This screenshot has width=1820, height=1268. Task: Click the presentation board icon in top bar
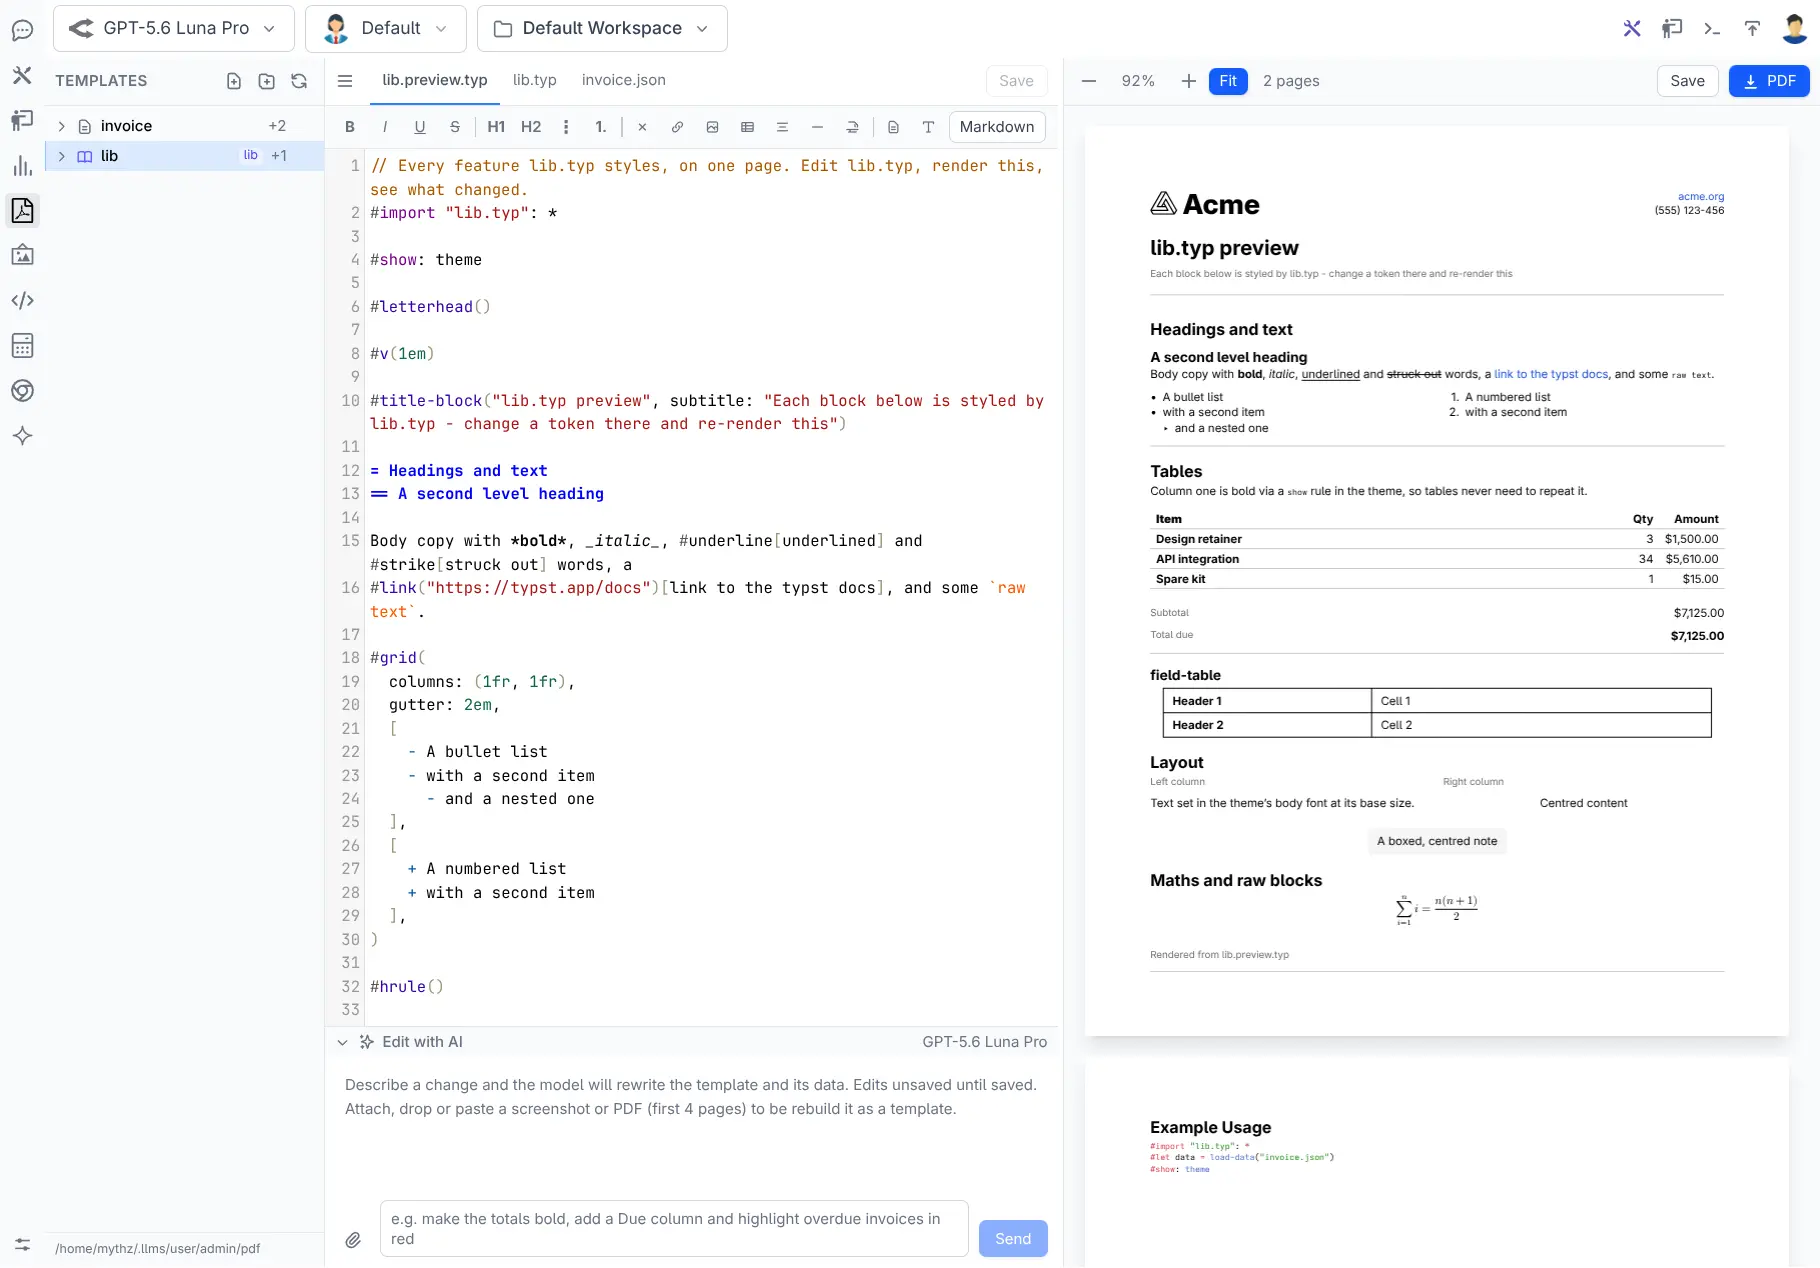coord(1672,28)
